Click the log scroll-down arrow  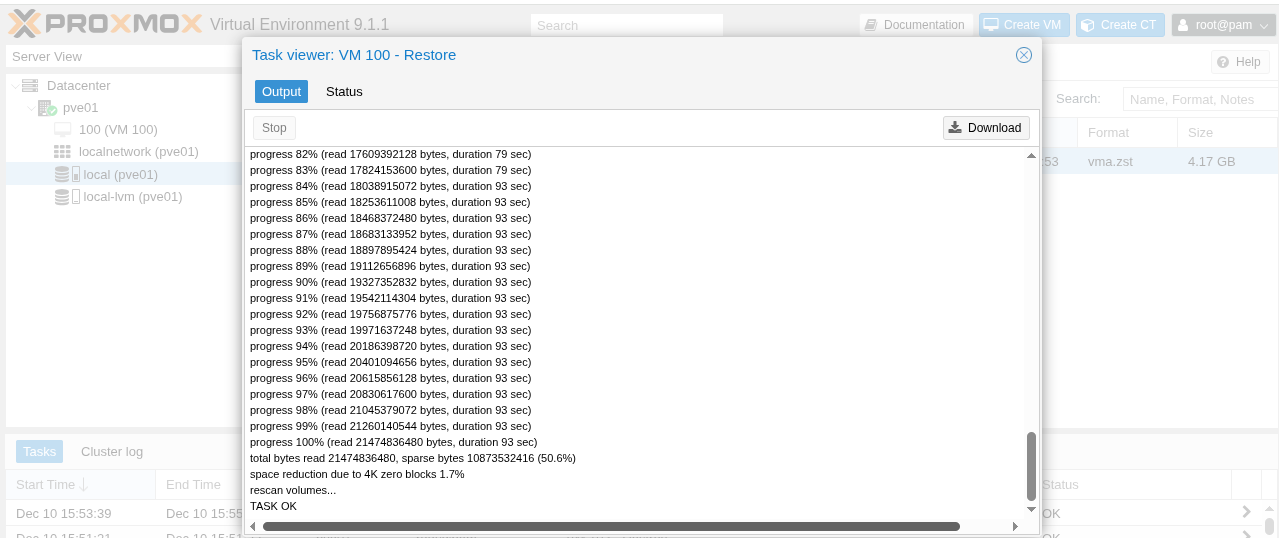pyautogui.click(x=1031, y=509)
